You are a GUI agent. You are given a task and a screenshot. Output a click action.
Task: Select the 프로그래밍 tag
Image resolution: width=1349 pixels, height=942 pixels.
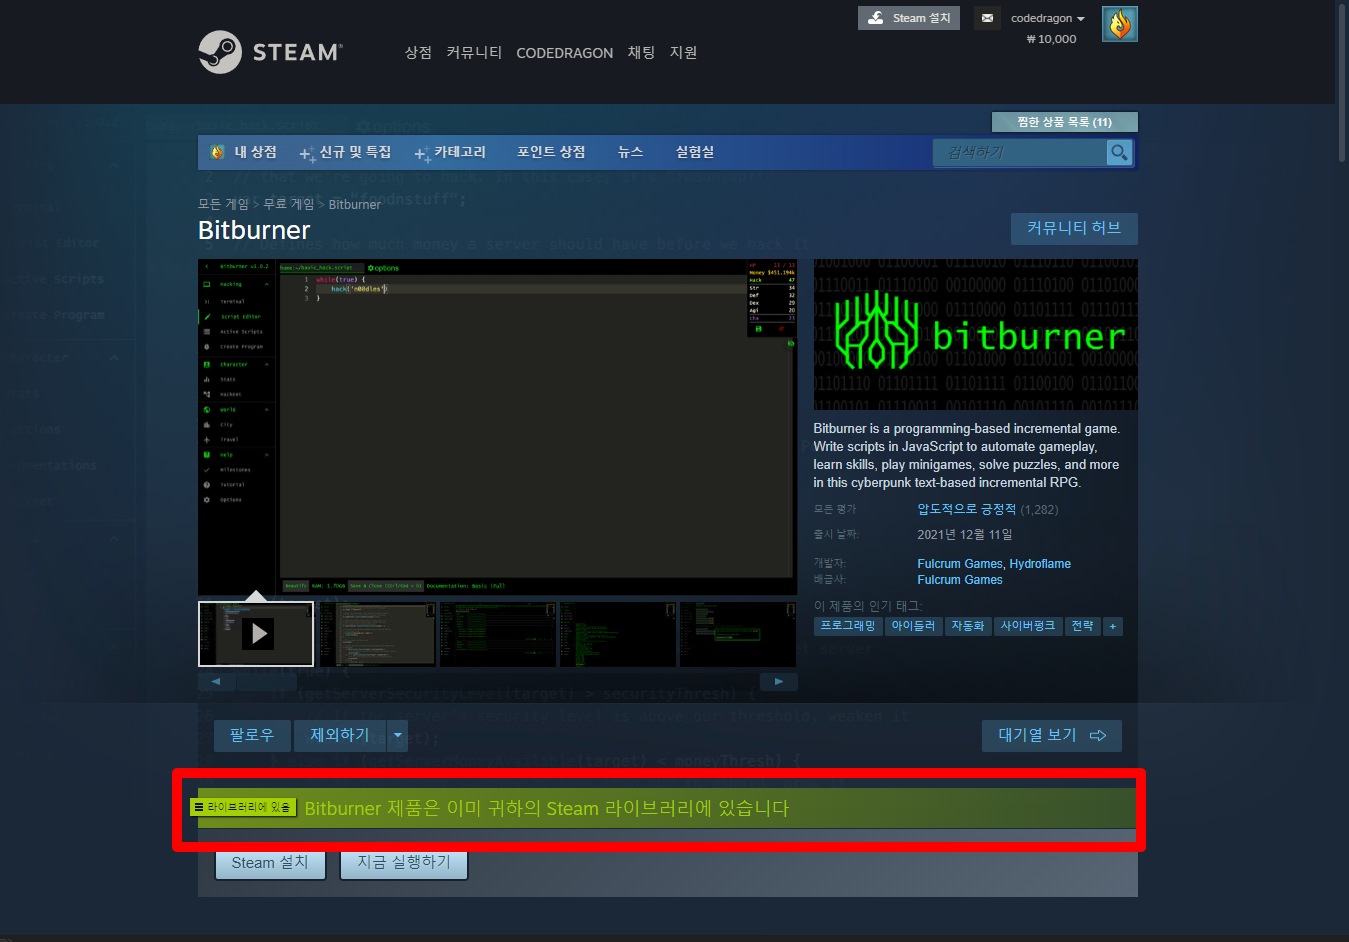[848, 626]
